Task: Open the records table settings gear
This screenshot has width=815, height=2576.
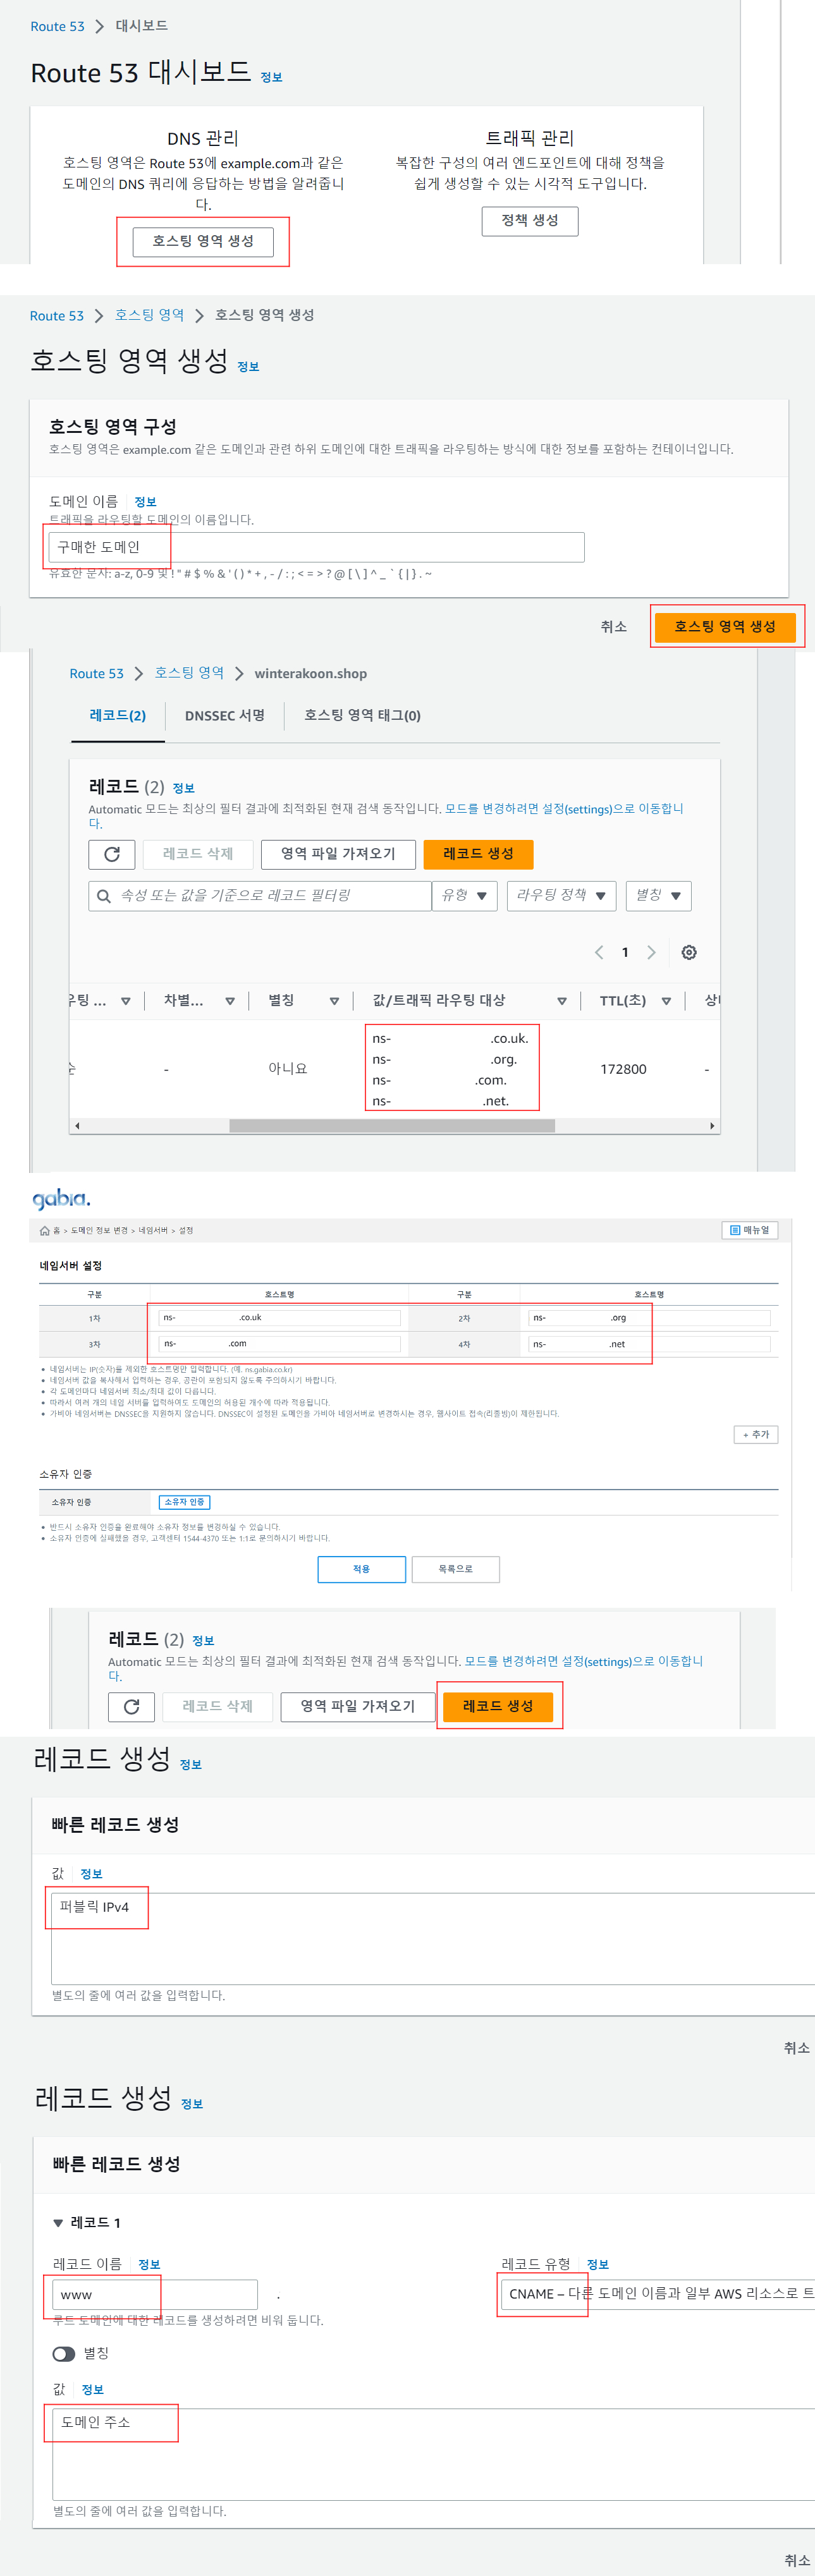Action: [689, 953]
